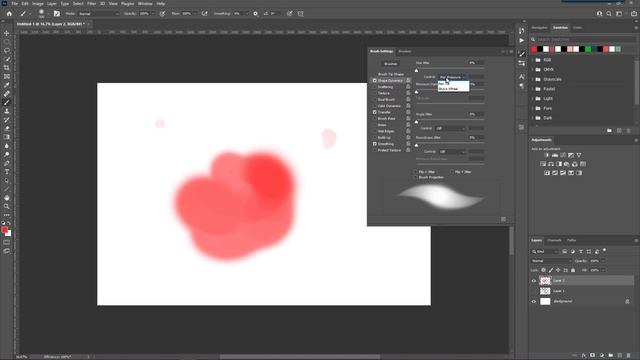Click the foreground color red swatch
The height and width of the screenshot is (360, 640).
point(4,230)
